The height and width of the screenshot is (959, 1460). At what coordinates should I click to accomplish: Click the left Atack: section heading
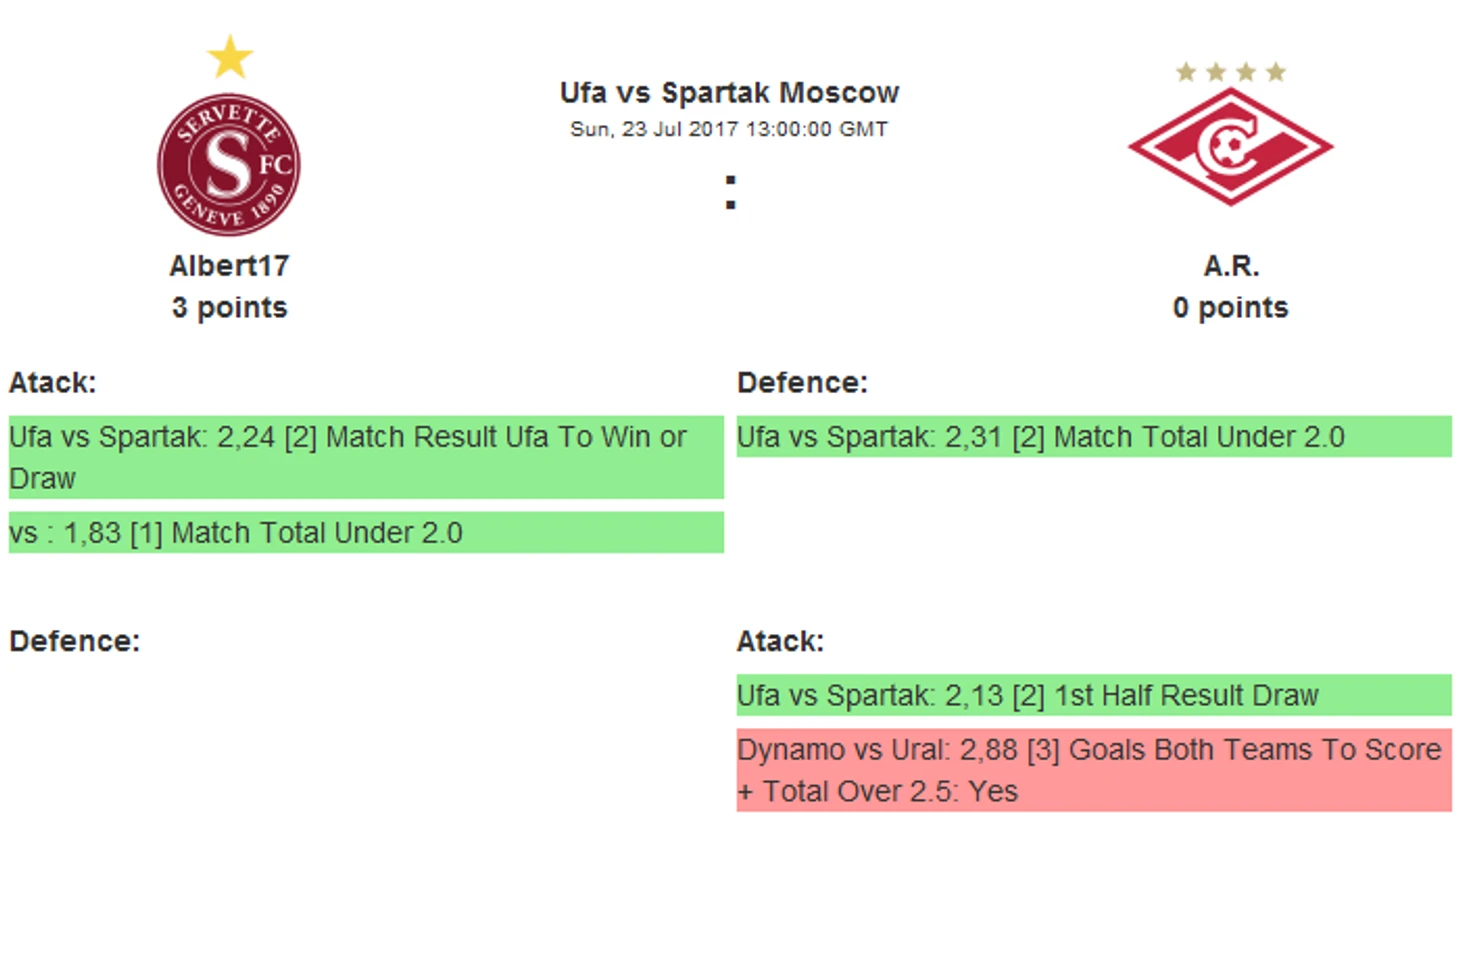pyautogui.click(x=53, y=383)
